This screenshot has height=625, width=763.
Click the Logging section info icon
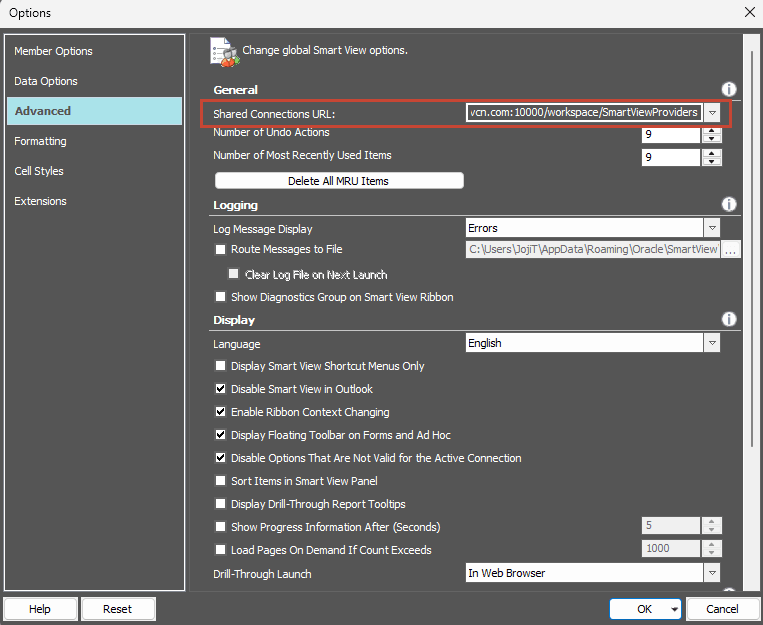point(728,204)
